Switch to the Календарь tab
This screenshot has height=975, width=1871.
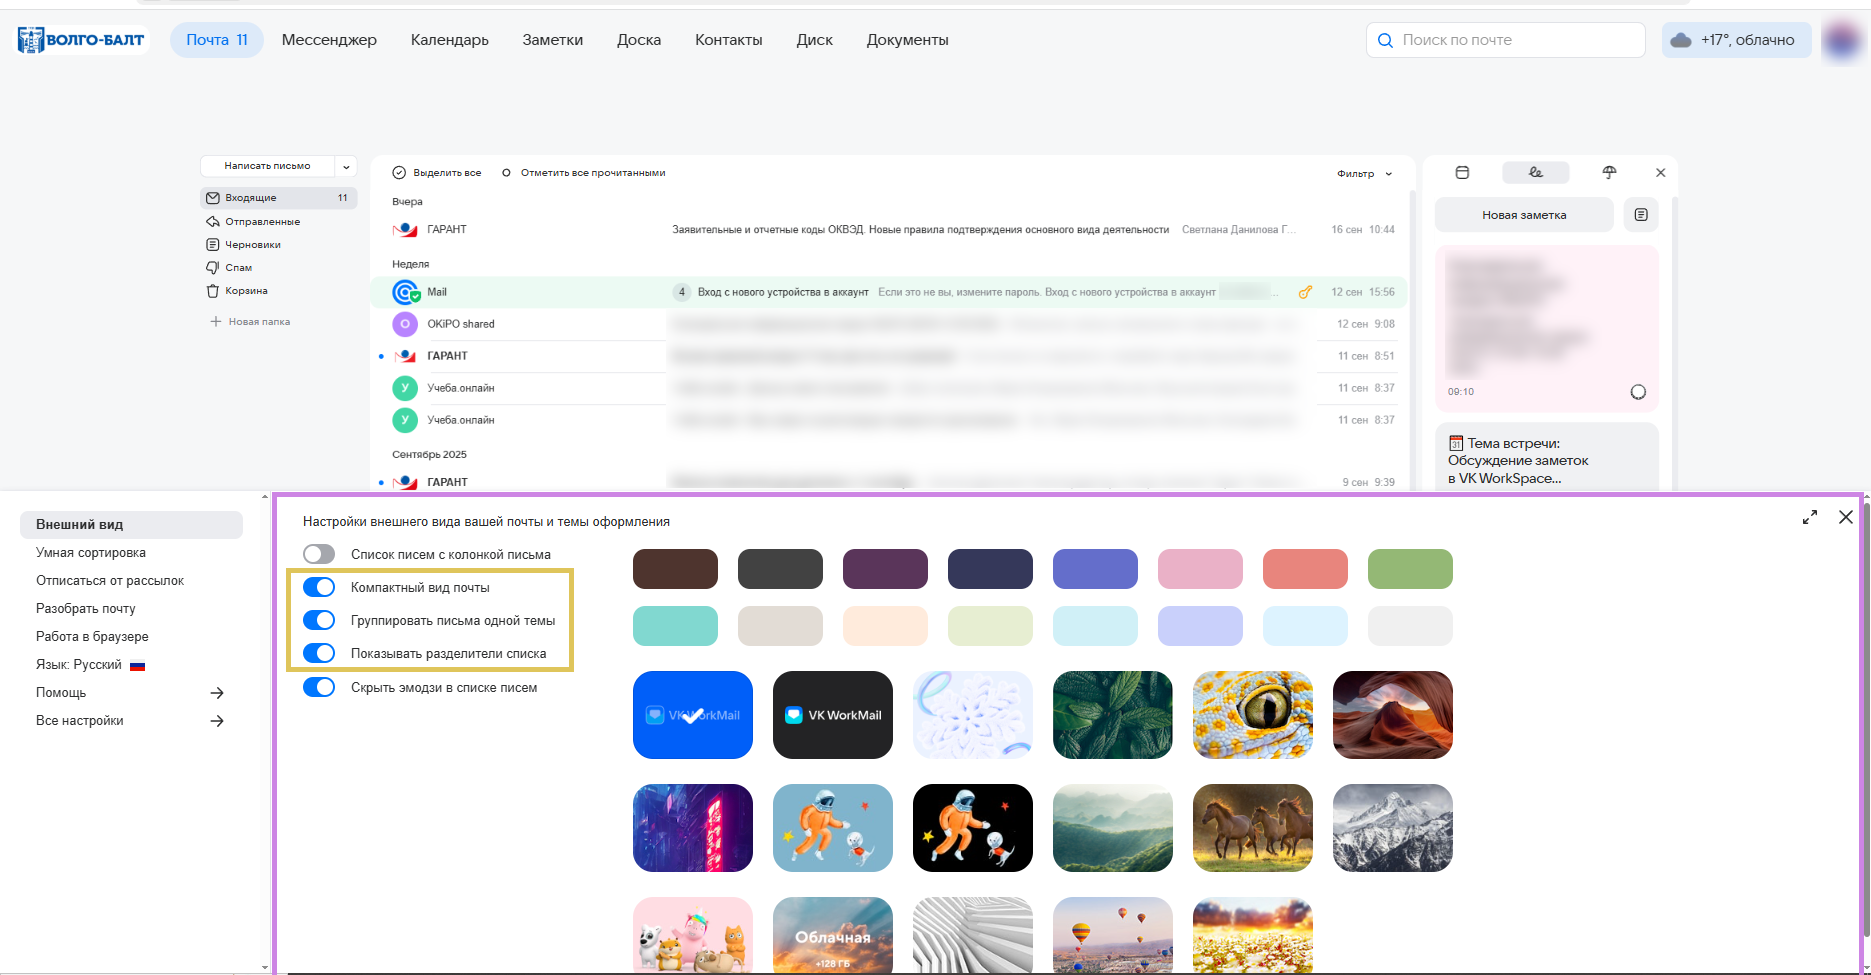[x=449, y=40]
